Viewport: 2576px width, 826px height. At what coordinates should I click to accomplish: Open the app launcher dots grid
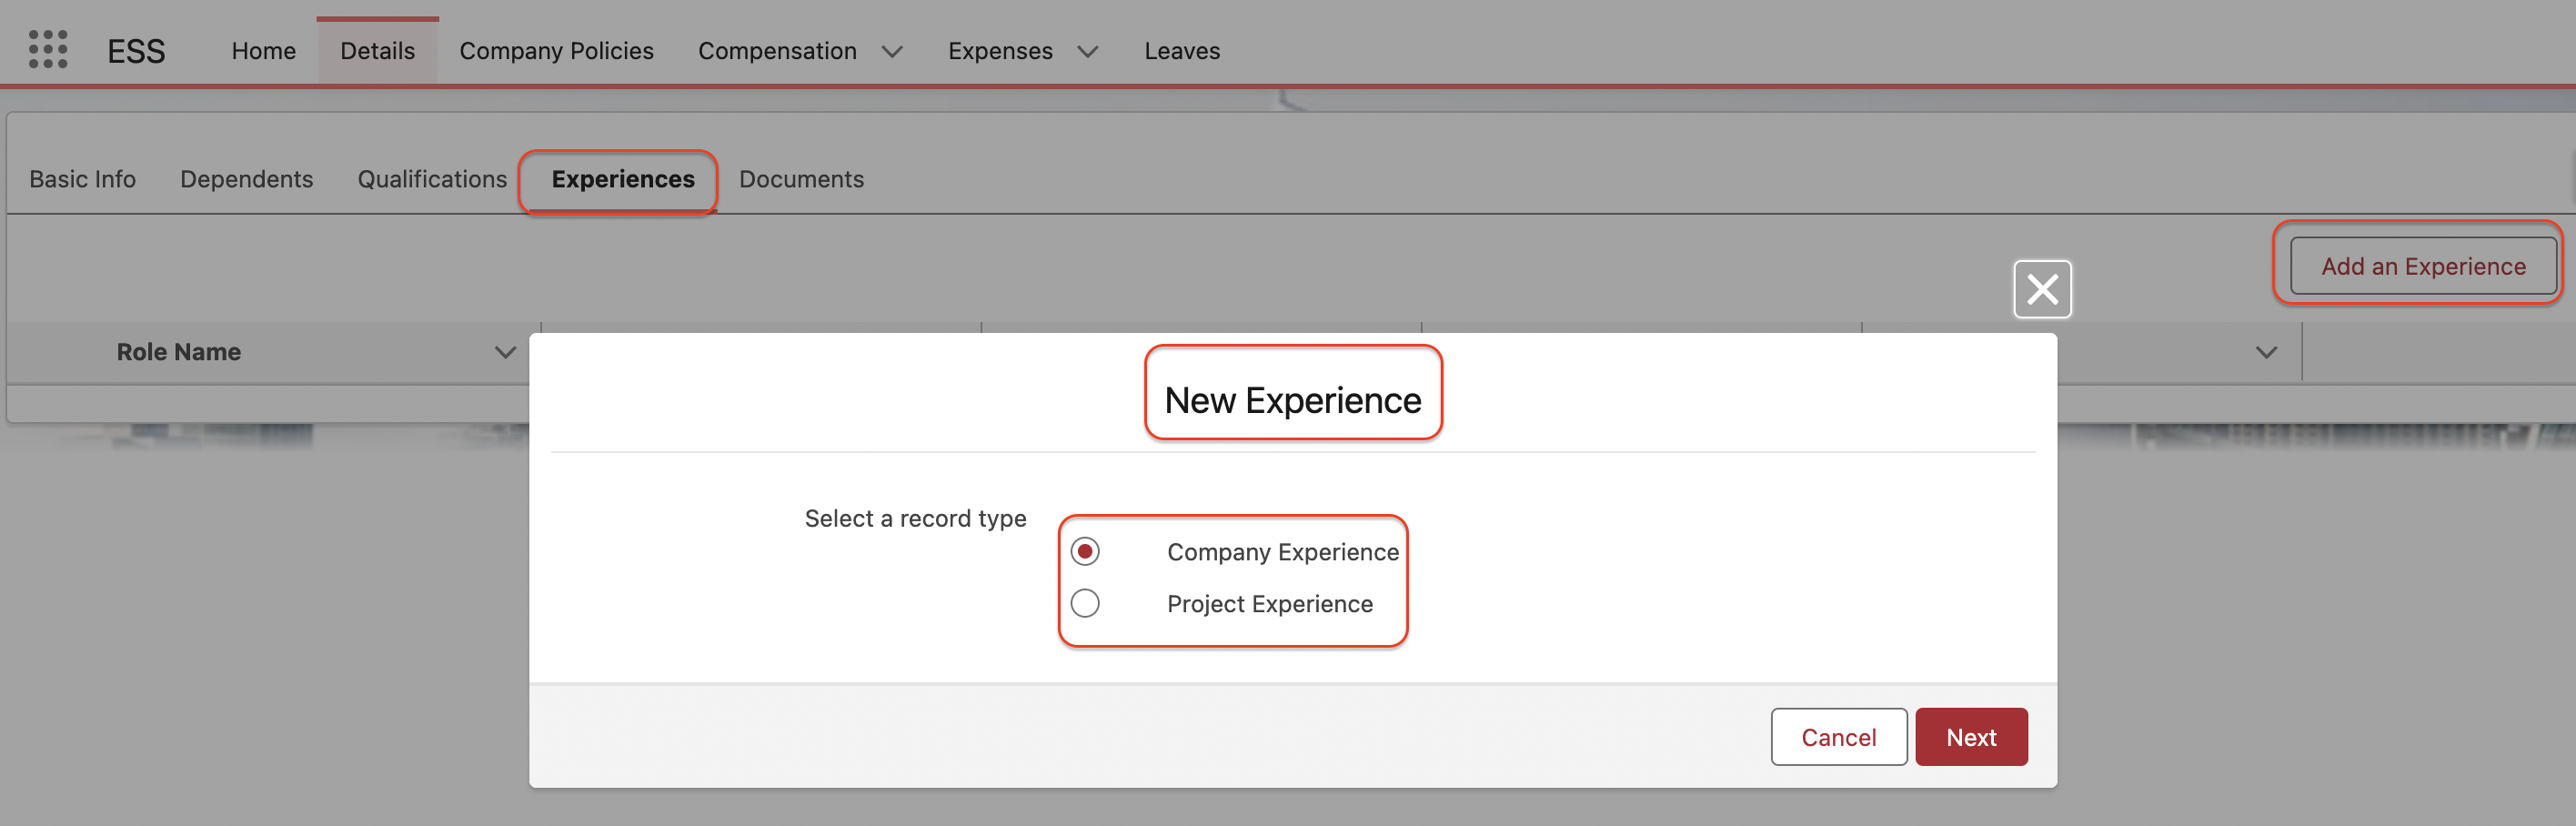[47, 49]
